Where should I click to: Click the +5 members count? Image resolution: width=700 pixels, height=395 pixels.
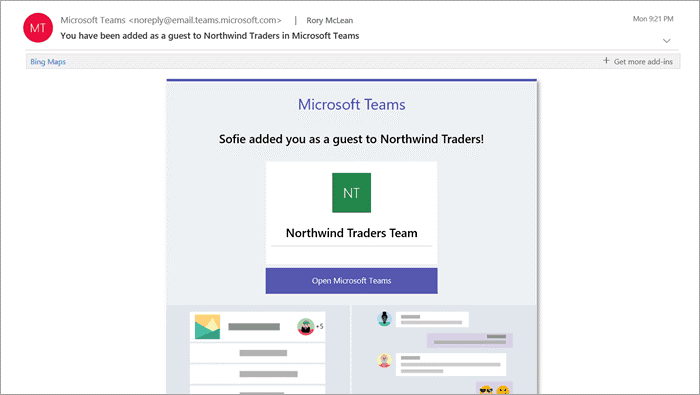pos(320,326)
